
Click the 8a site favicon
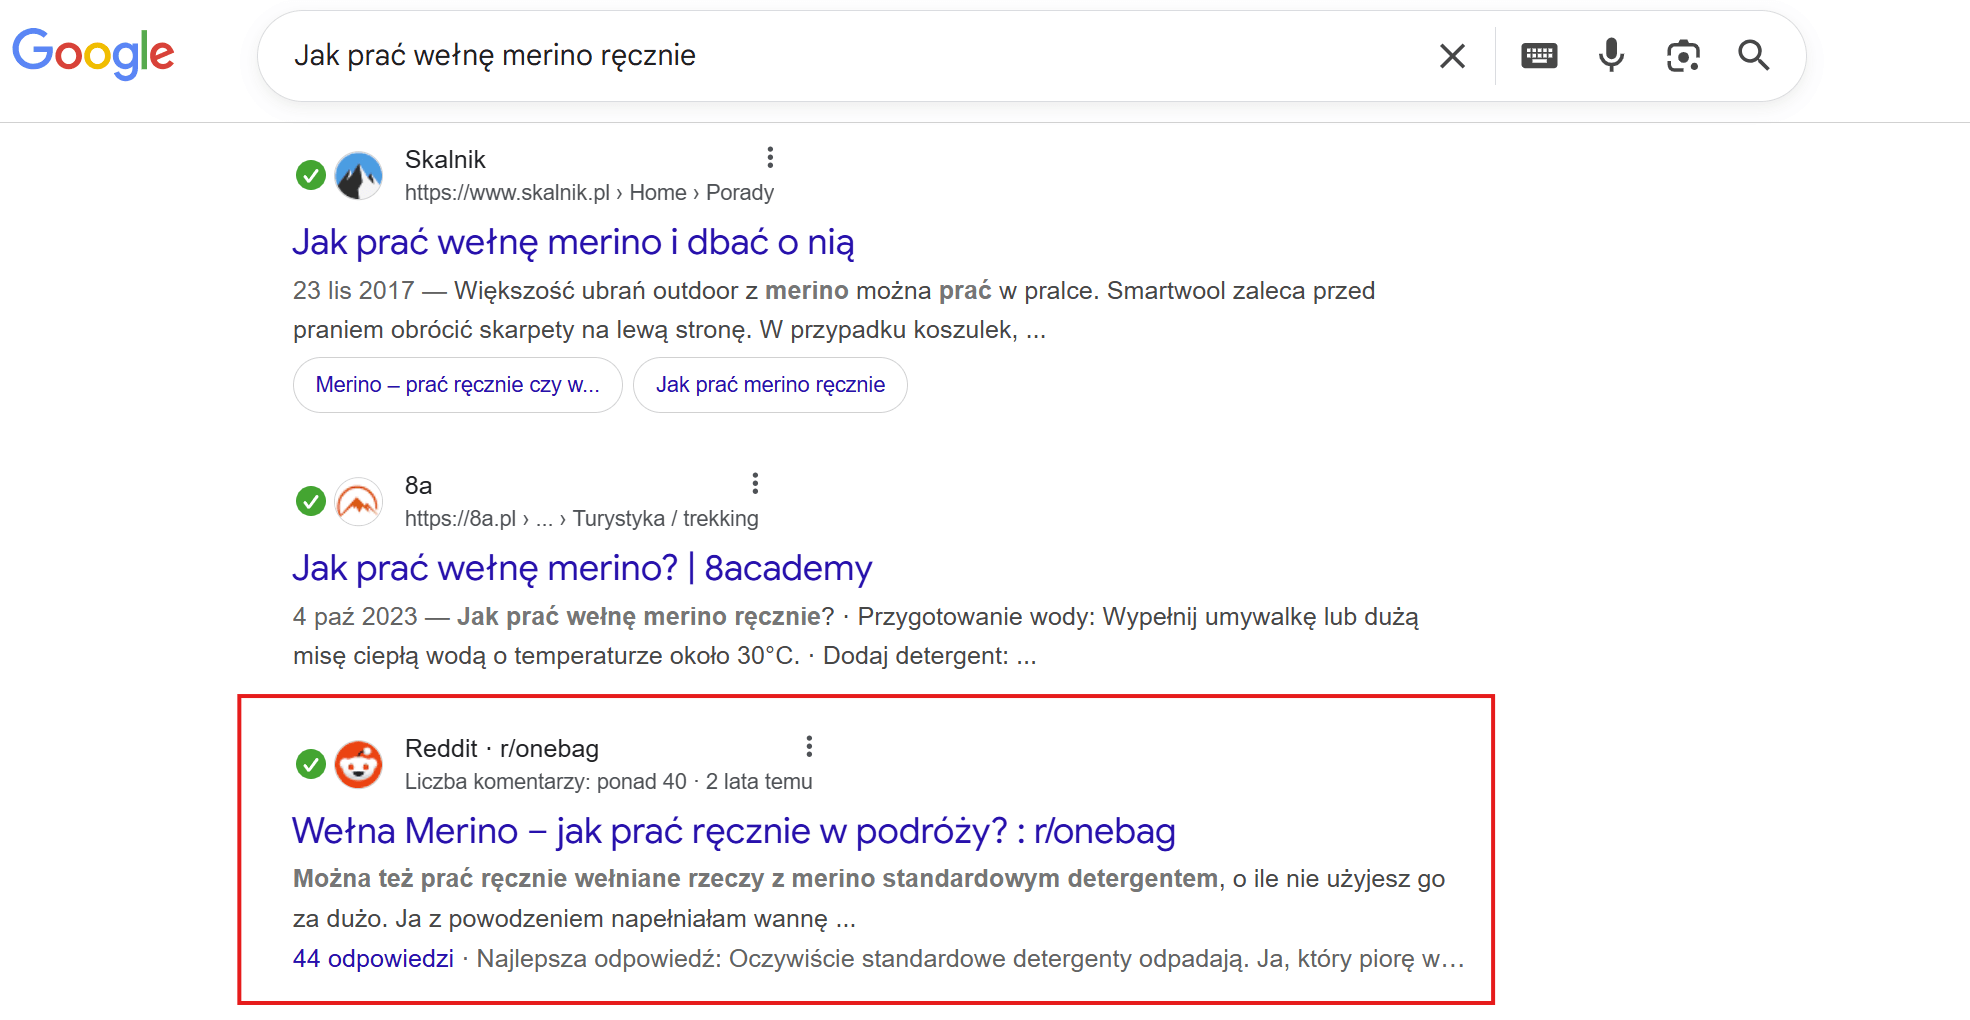pos(358,502)
